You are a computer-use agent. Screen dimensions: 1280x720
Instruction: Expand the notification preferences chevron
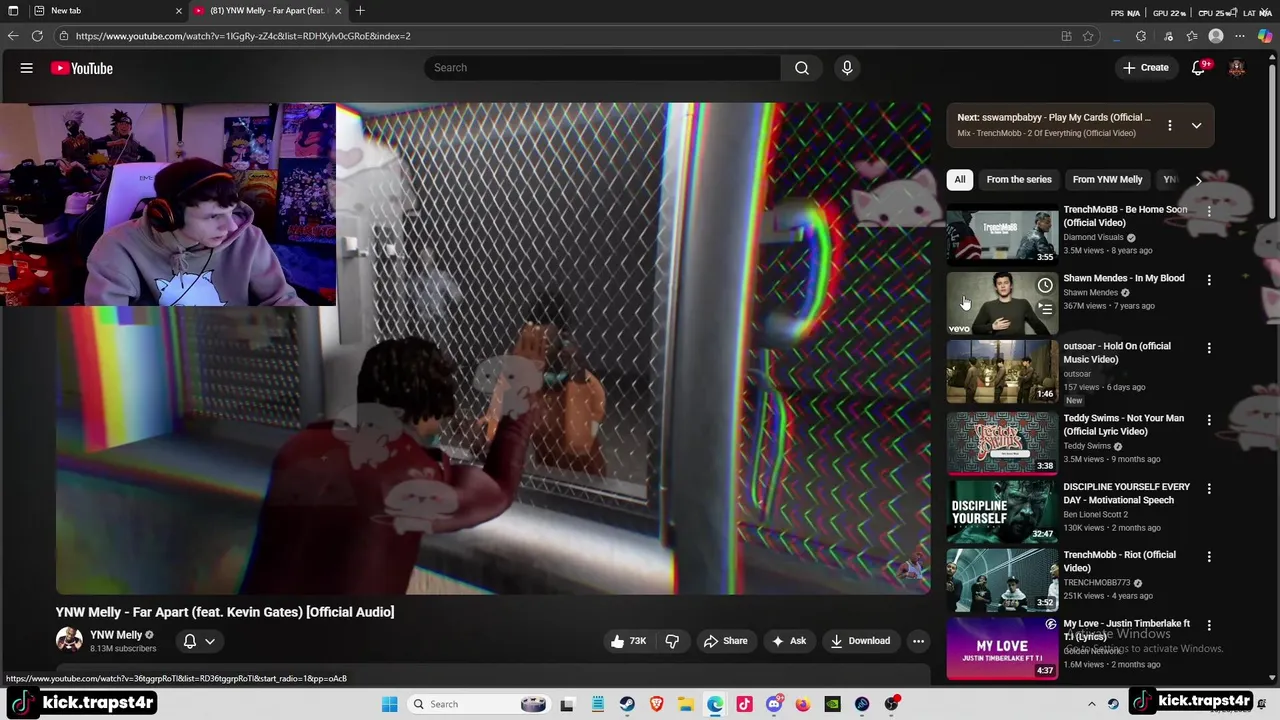210,641
